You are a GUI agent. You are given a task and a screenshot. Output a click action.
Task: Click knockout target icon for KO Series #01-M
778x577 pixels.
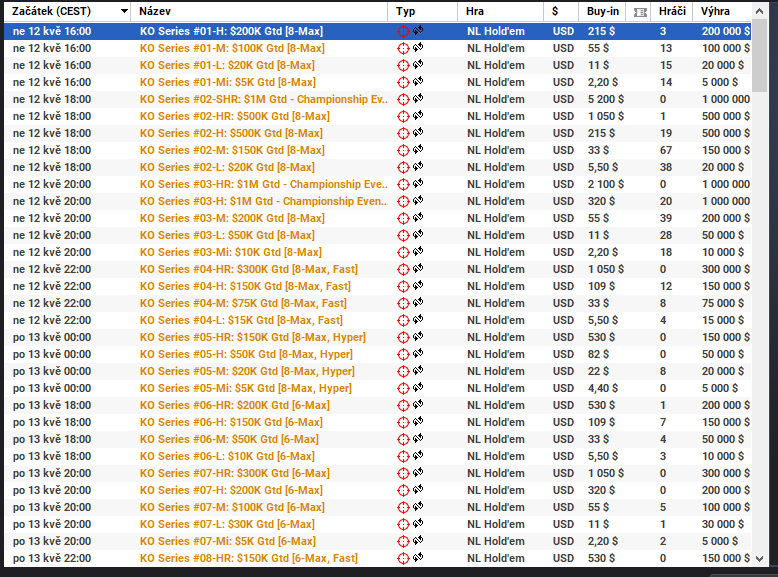[403, 48]
